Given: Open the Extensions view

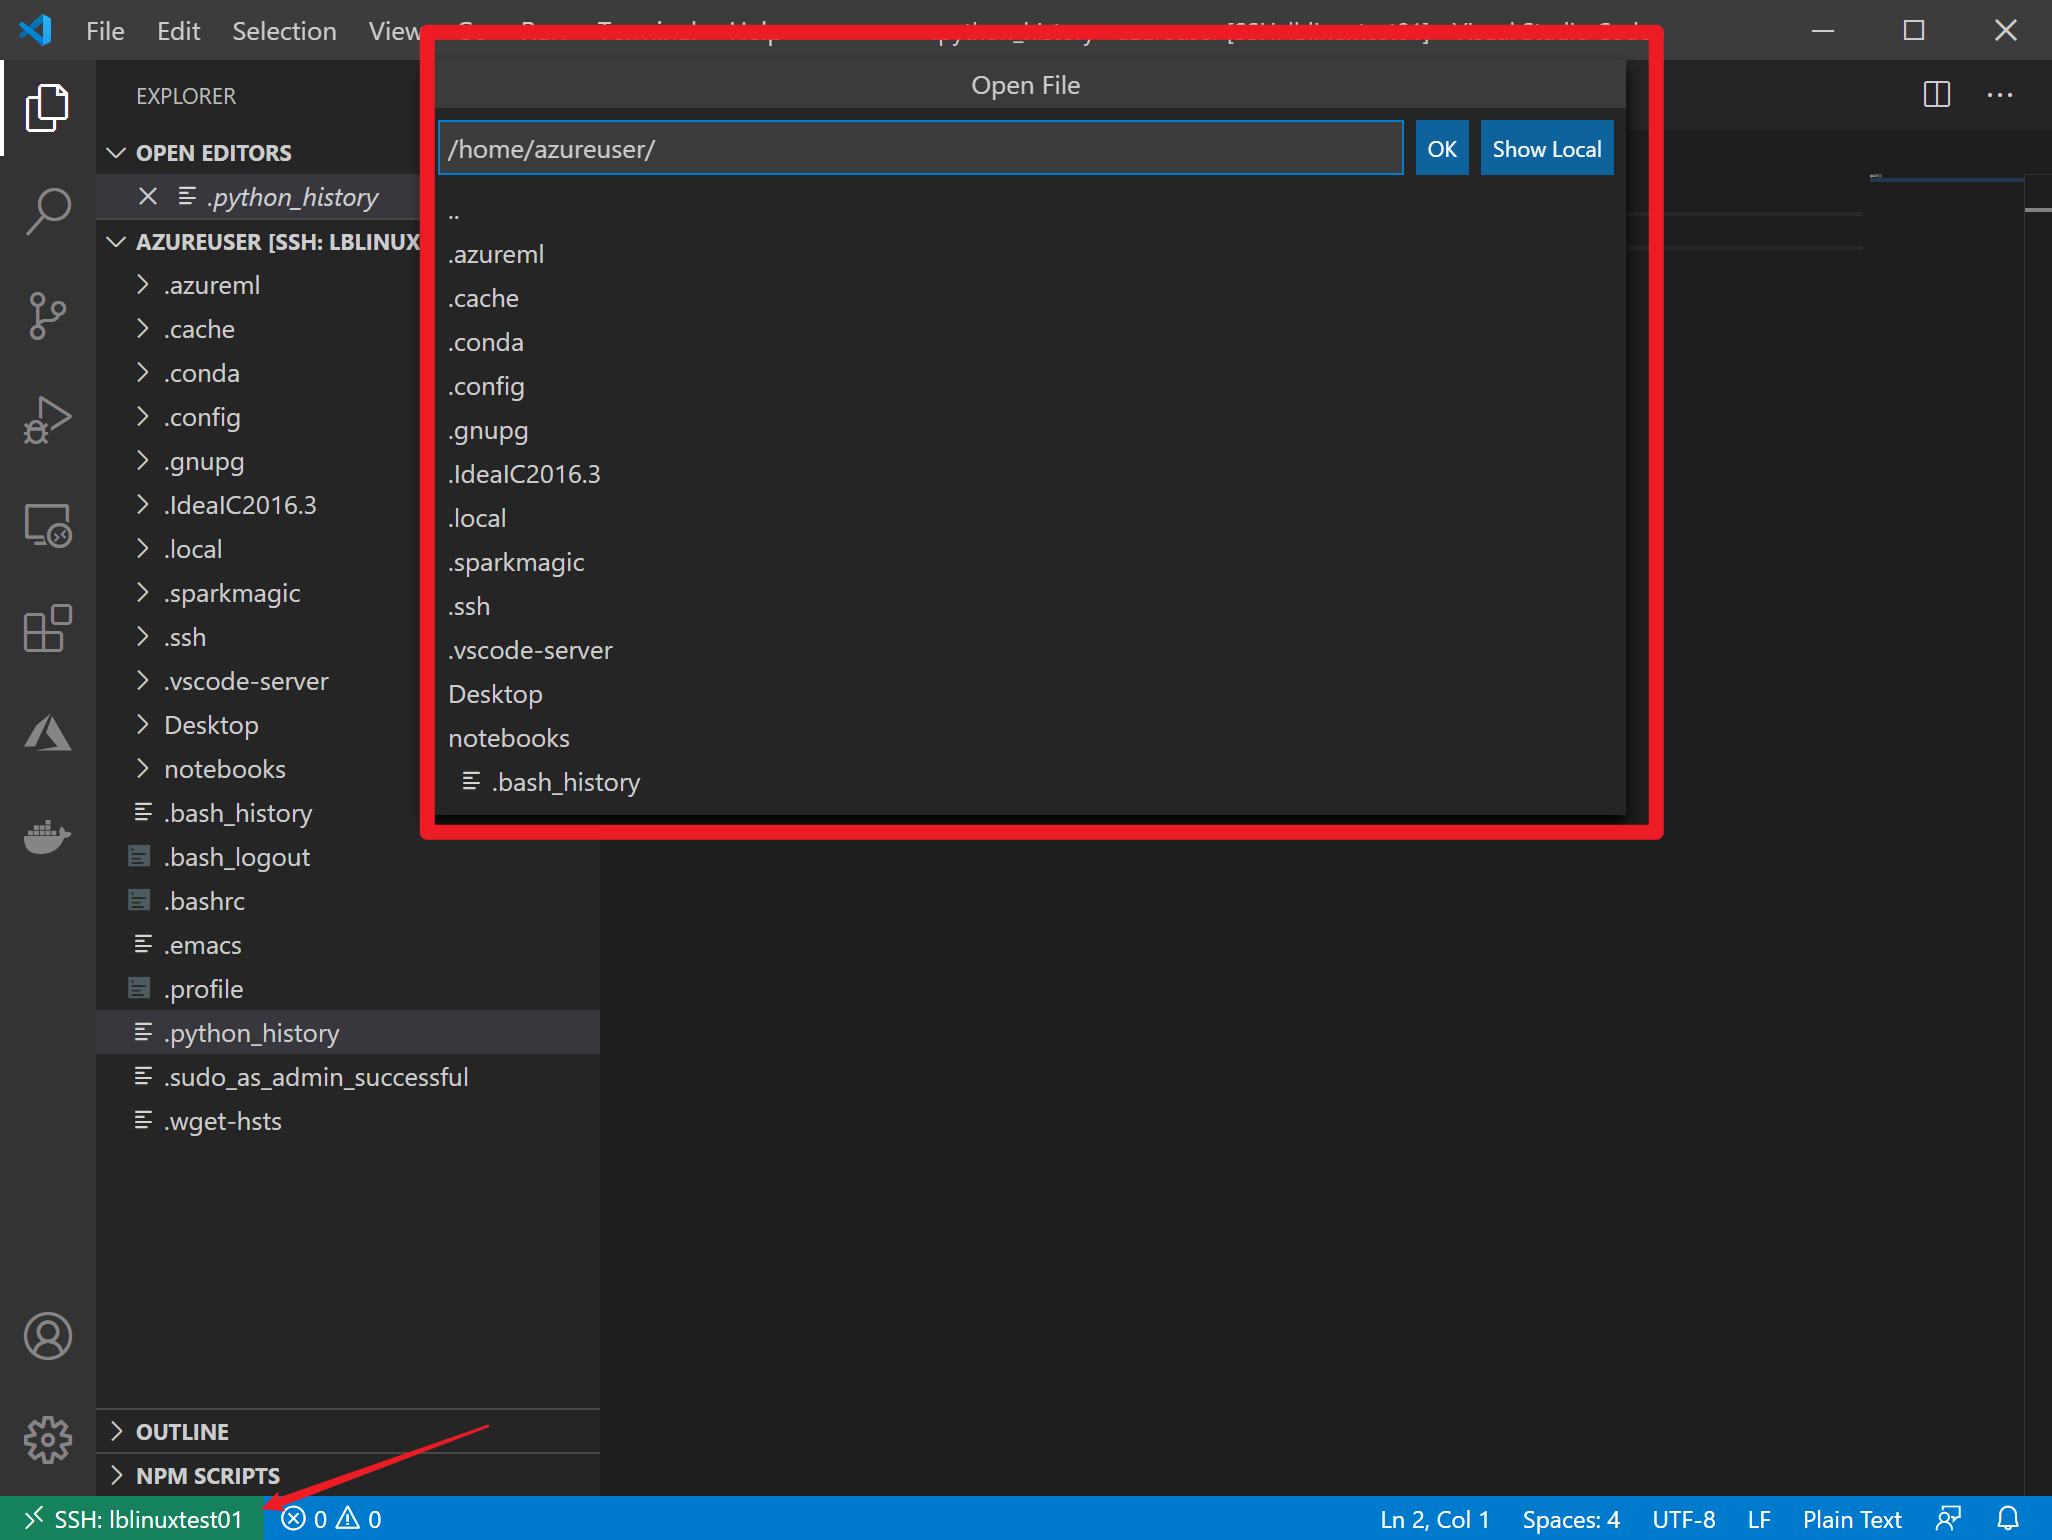Looking at the screenshot, I should click(x=47, y=629).
